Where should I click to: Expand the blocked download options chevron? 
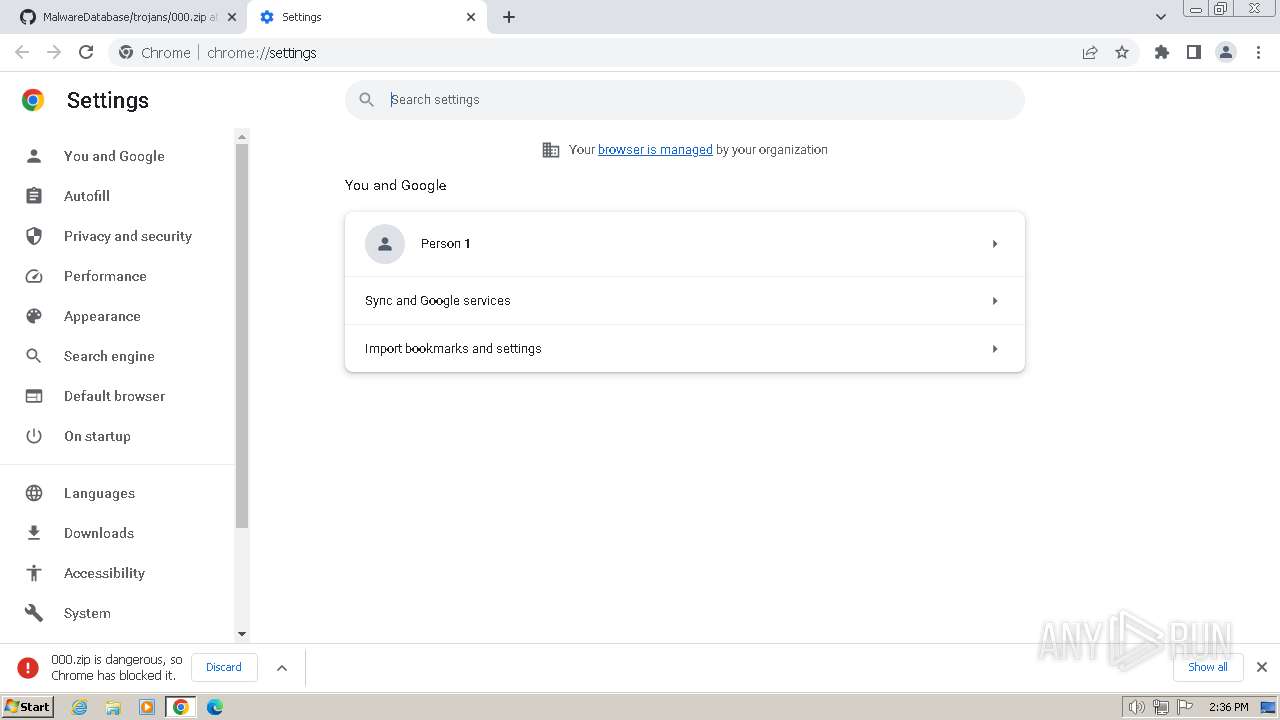282,667
